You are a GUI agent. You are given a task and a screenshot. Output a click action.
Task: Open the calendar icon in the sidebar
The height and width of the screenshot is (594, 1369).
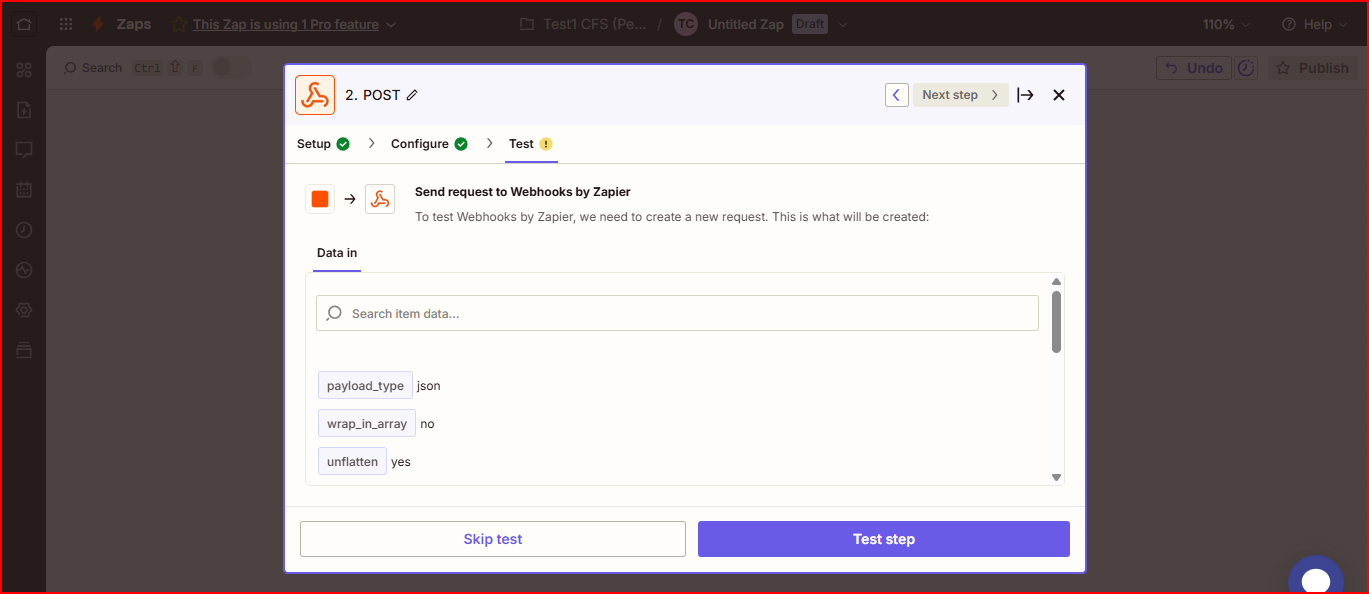(x=24, y=190)
